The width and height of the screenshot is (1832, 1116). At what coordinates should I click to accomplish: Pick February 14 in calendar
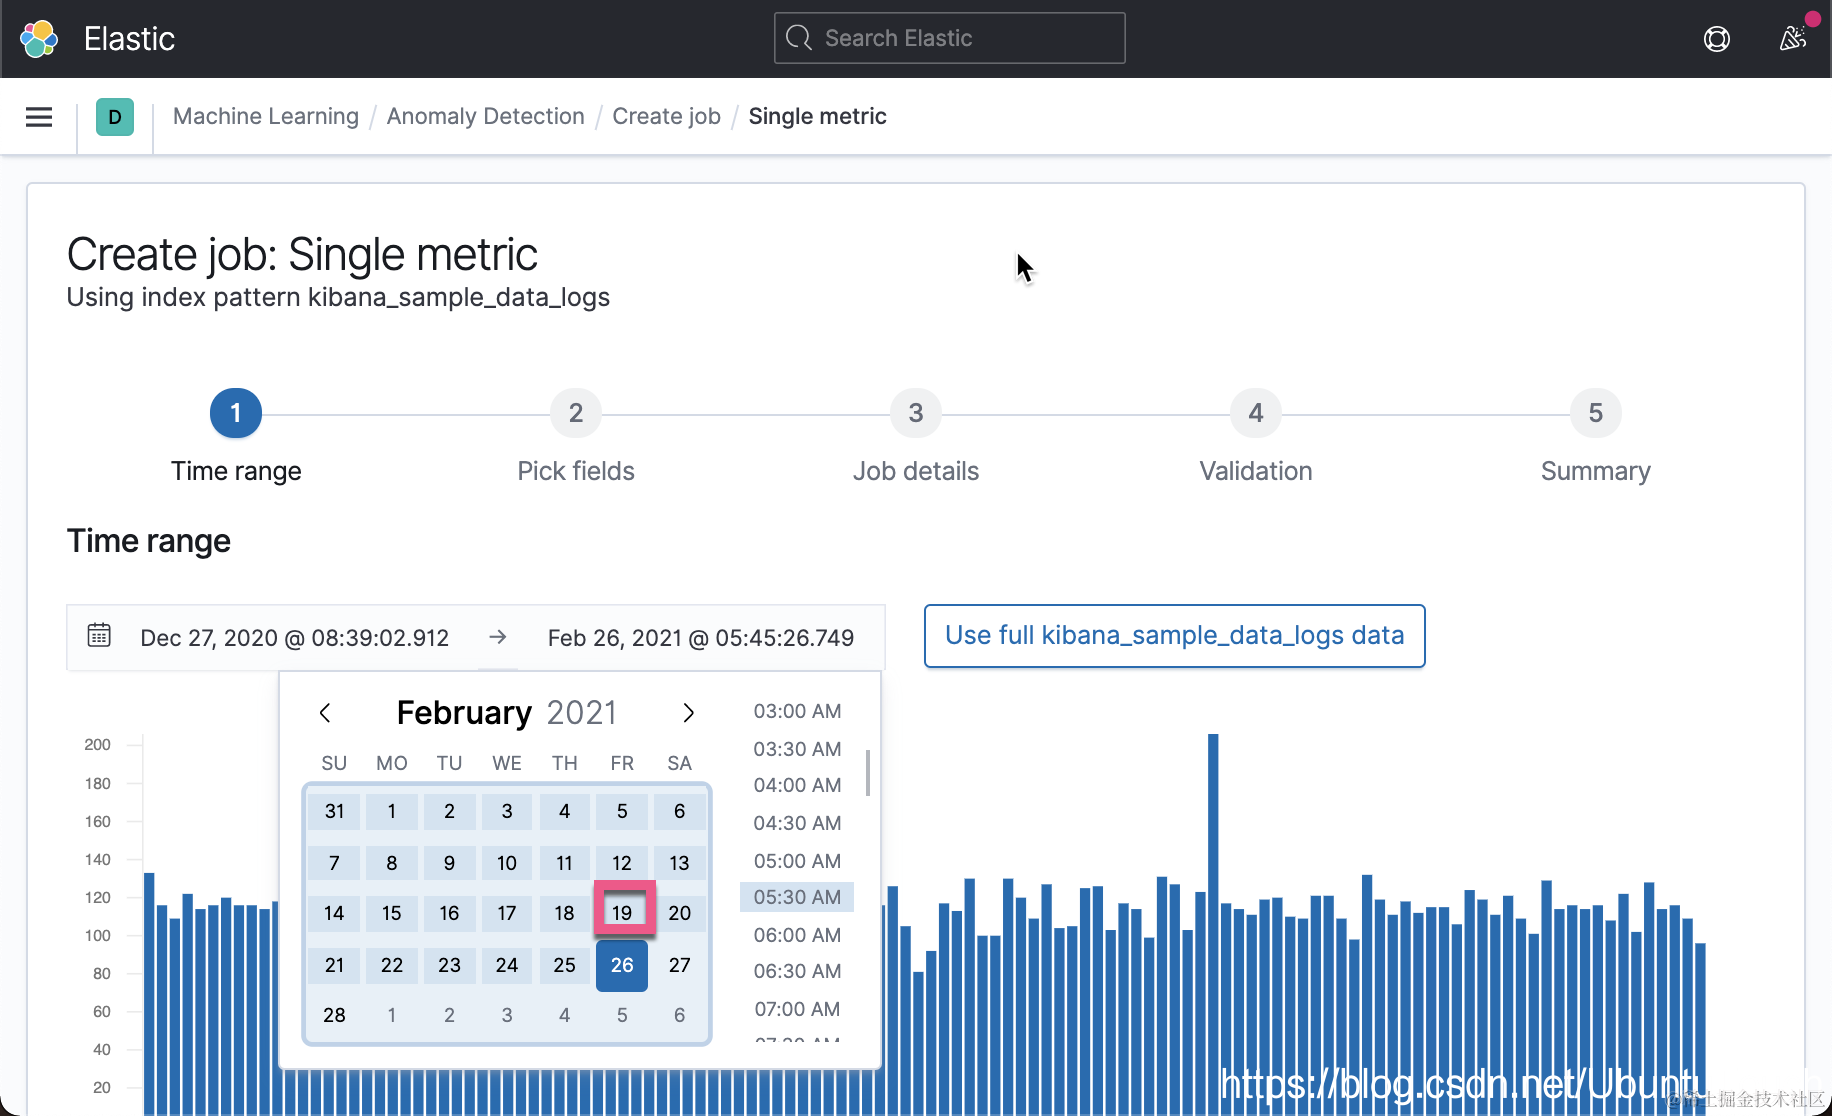334,913
